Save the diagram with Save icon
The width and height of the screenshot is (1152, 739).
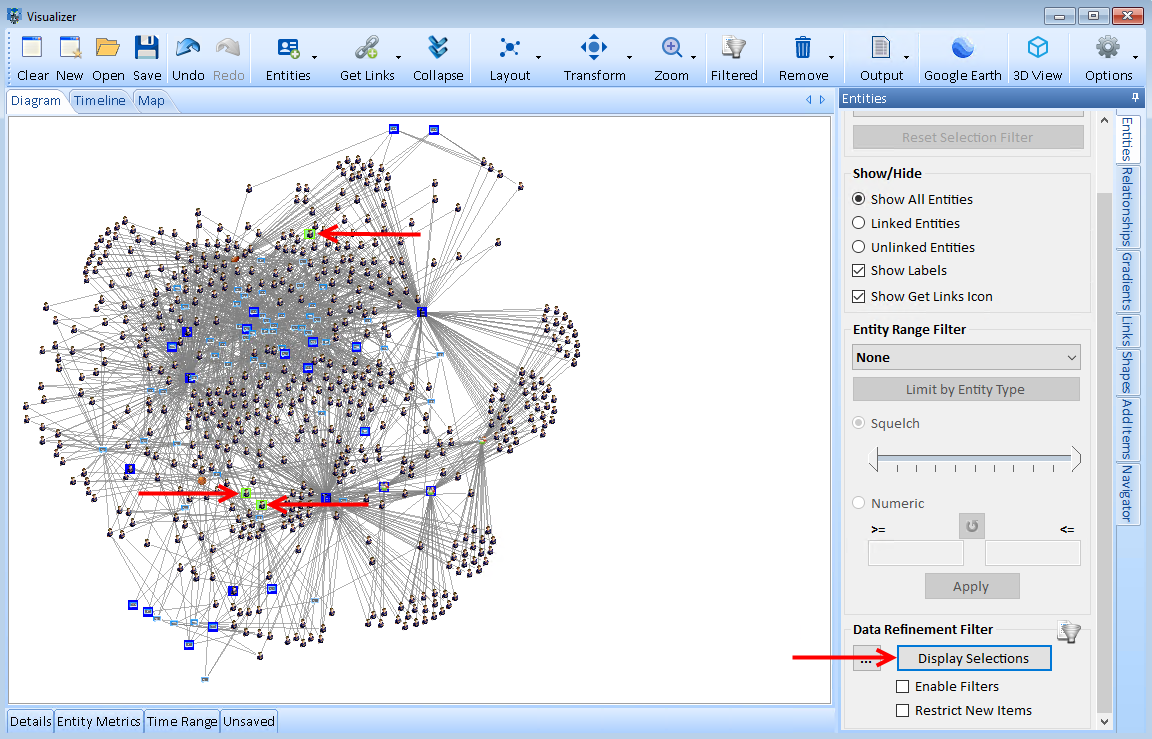click(147, 48)
